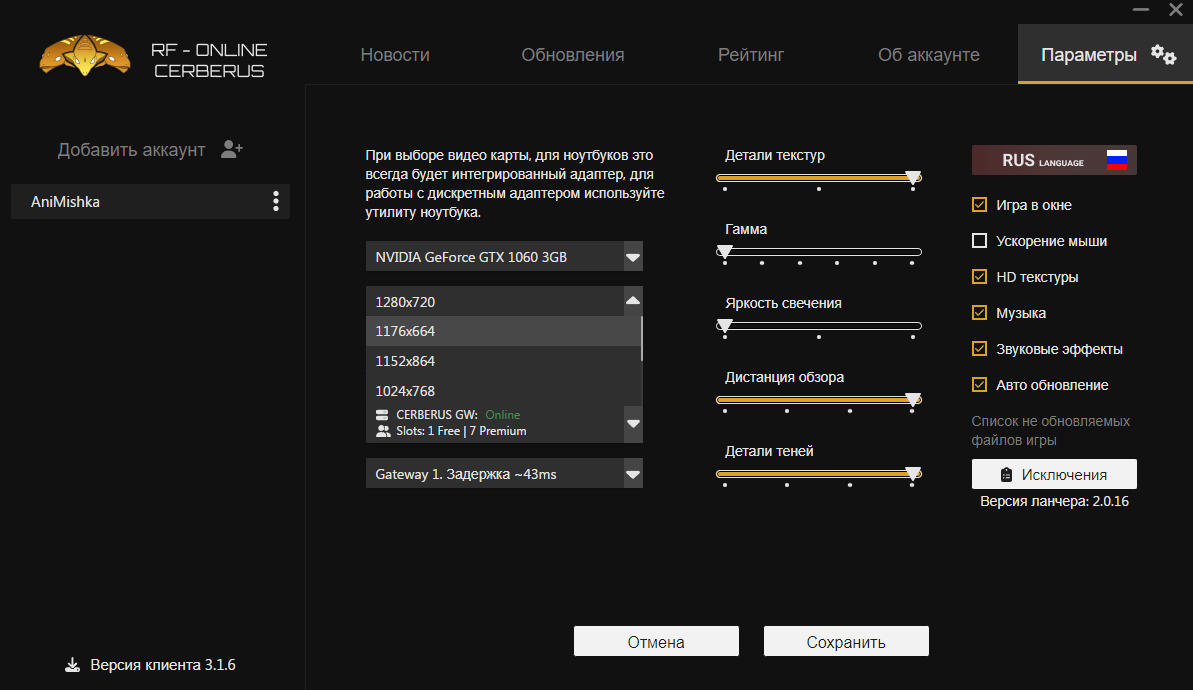Toggle the Авто обновление checkbox

(979, 385)
